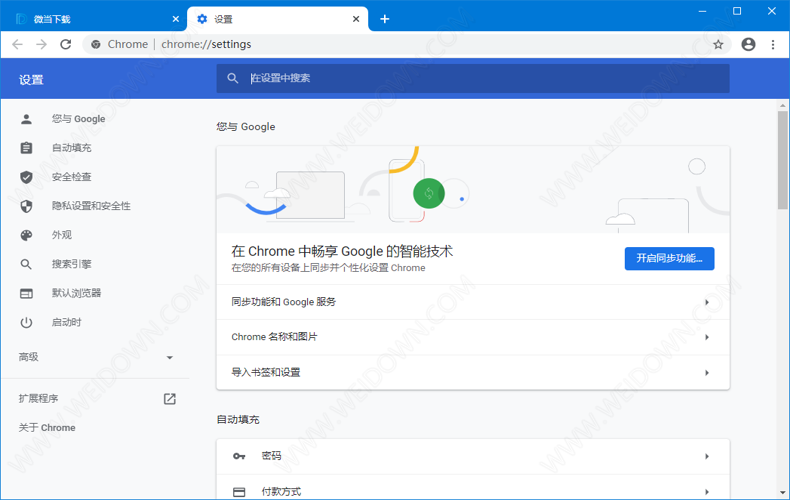The height and width of the screenshot is (500, 790).
Task: Open the 付款方式 row
Action: [x=473, y=487]
